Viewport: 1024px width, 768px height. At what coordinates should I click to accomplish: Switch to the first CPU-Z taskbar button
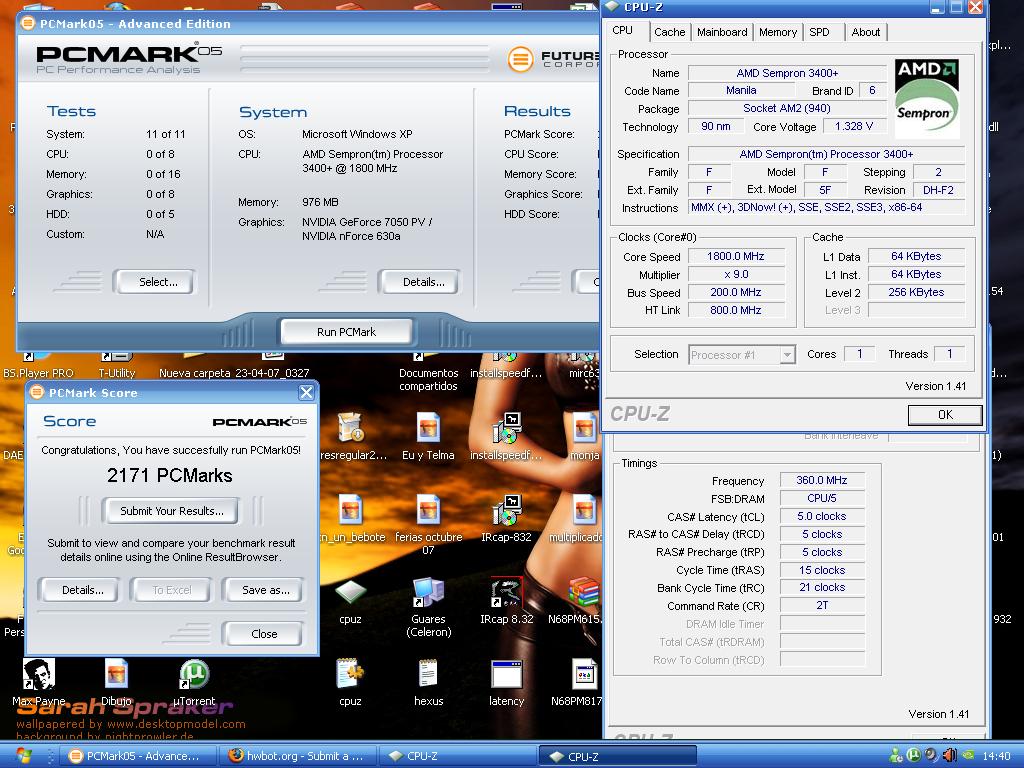[456, 756]
